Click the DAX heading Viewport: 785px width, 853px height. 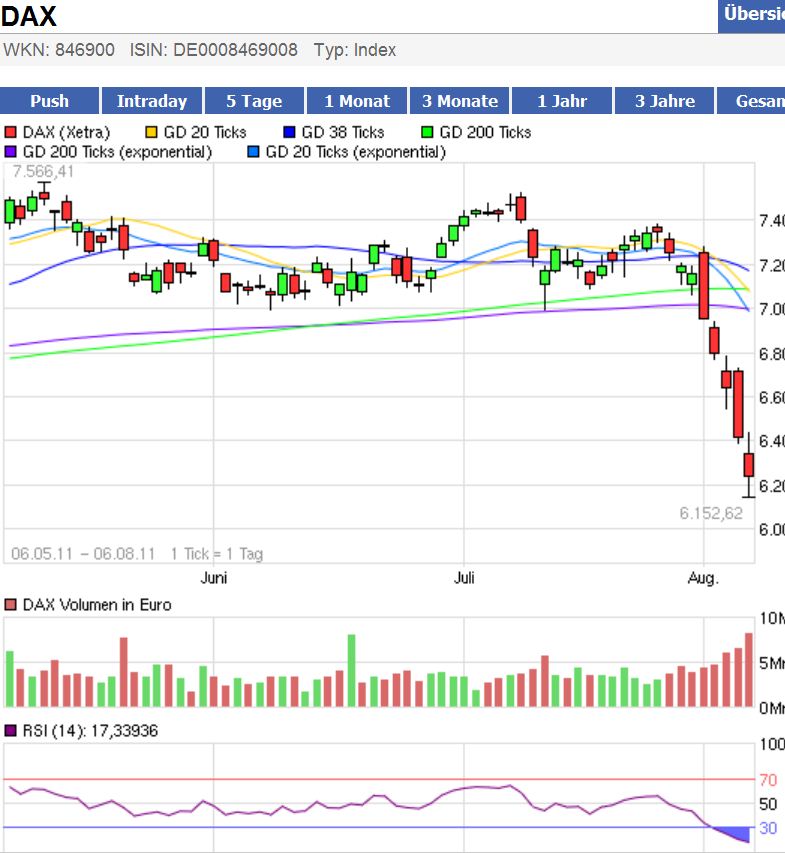[28, 15]
